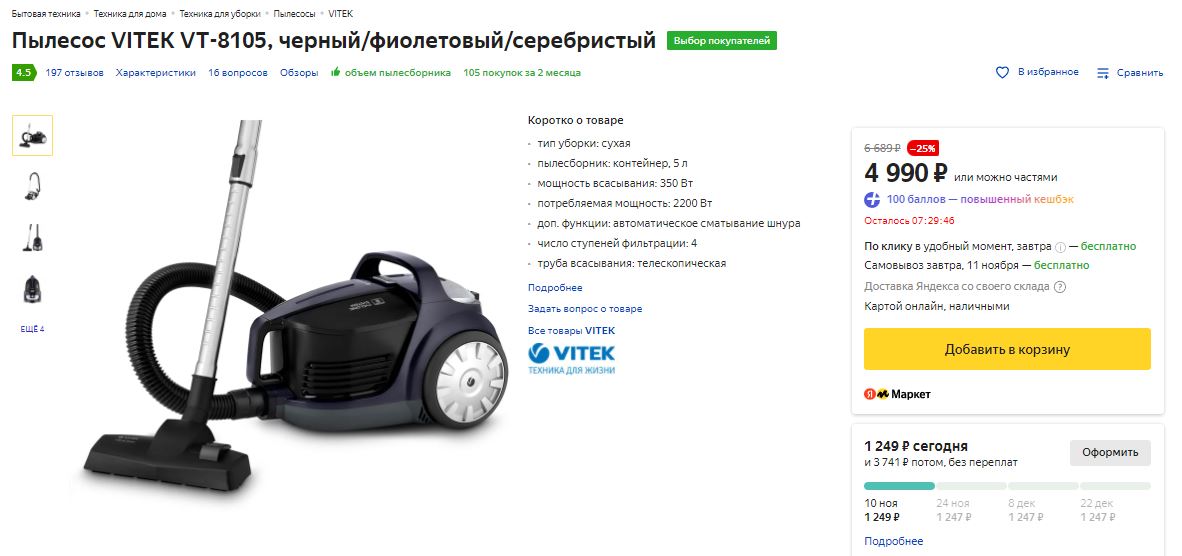Select the first vacuum thumbnail

pos(32,136)
